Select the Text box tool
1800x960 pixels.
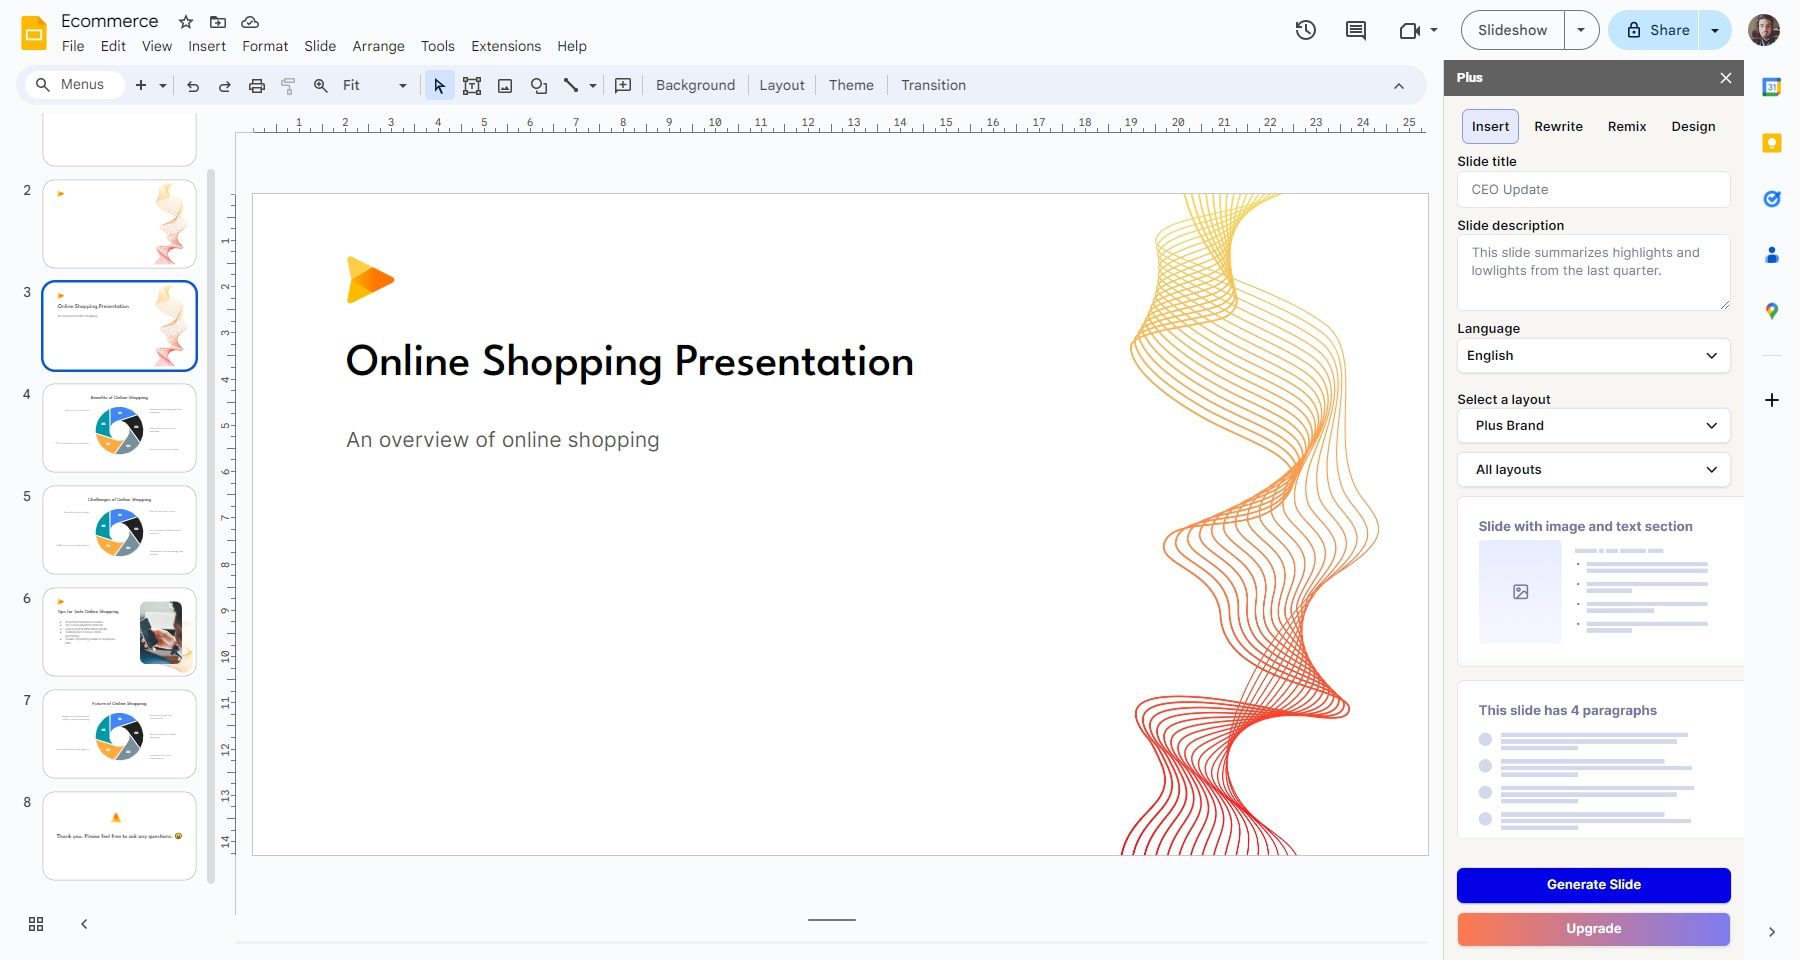(x=471, y=85)
